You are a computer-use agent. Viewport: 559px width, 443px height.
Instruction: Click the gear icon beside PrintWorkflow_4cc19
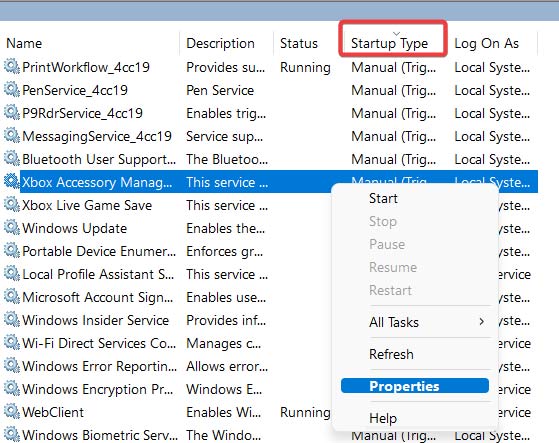pos(12,67)
